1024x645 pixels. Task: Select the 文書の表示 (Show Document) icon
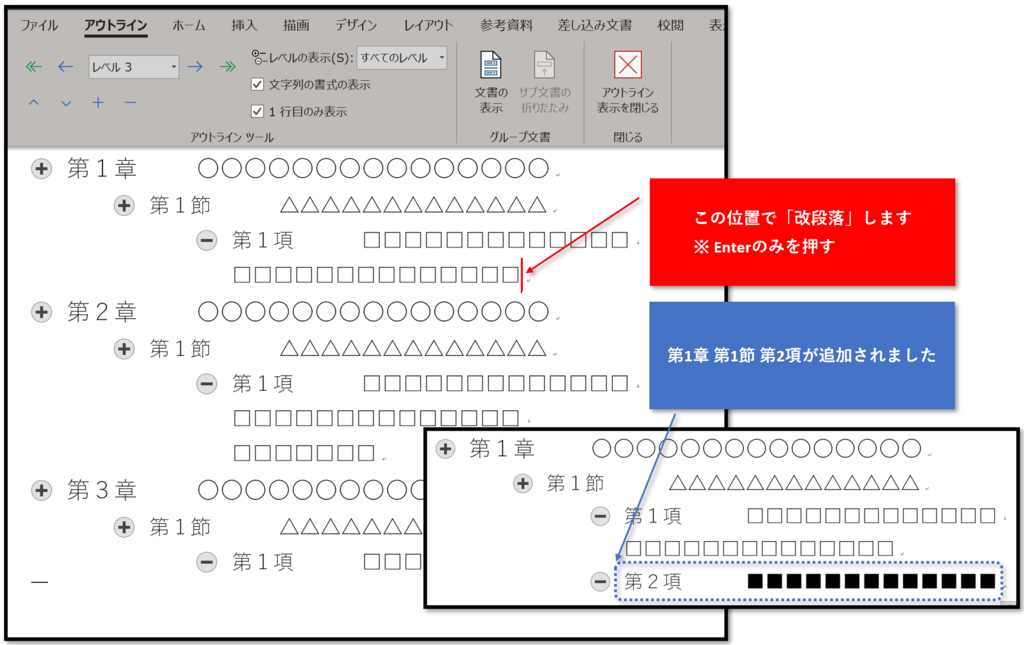coord(490,75)
